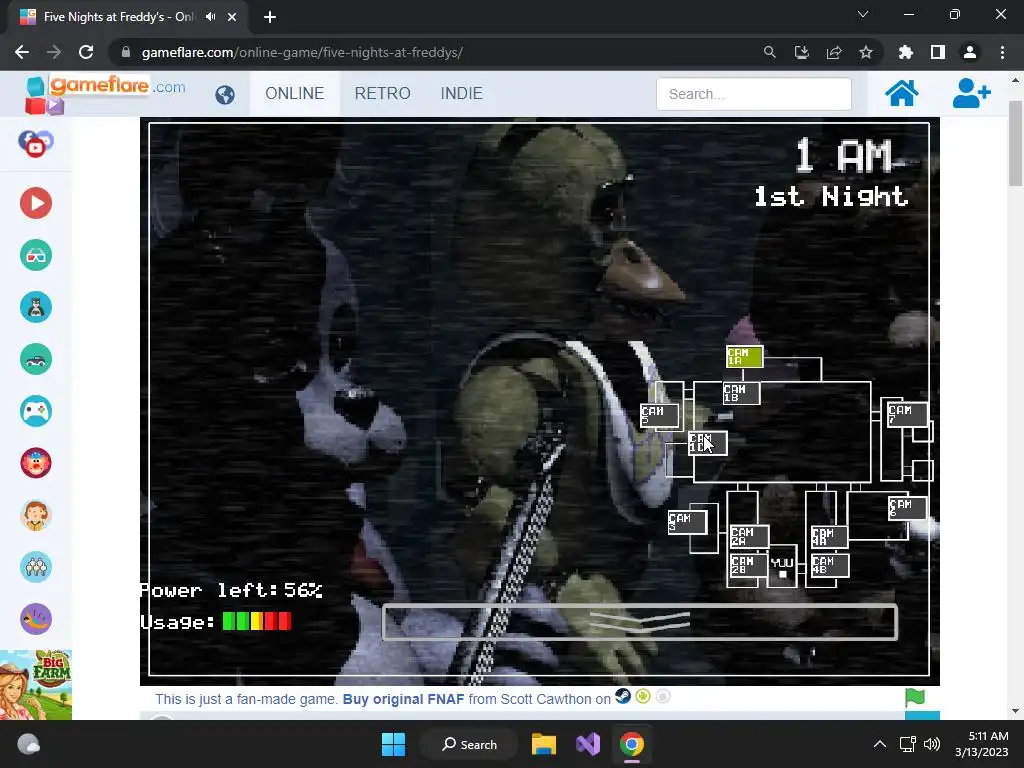Open the car racing games category
This screenshot has height=768, width=1024.
[x=36, y=359]
